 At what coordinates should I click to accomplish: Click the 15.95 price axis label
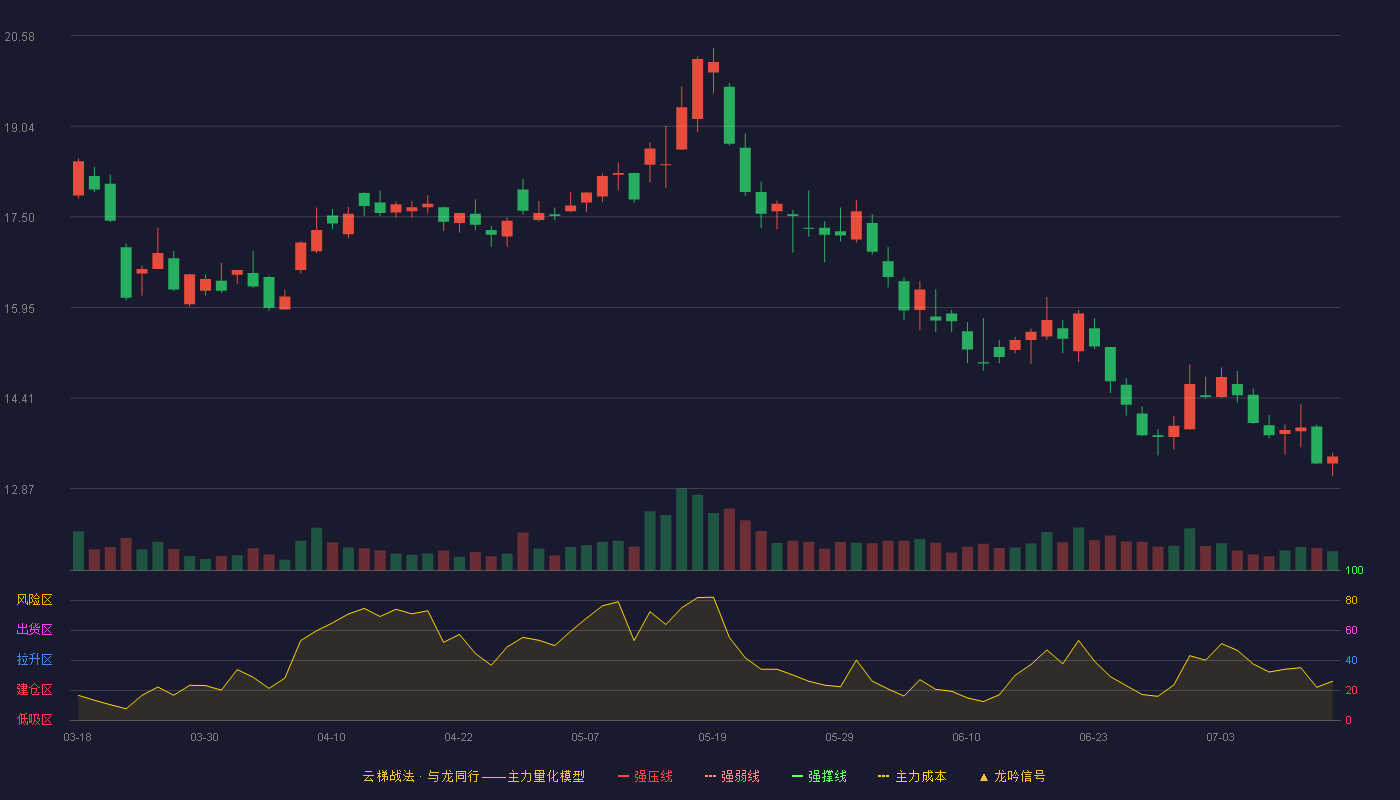click(19, 309)
